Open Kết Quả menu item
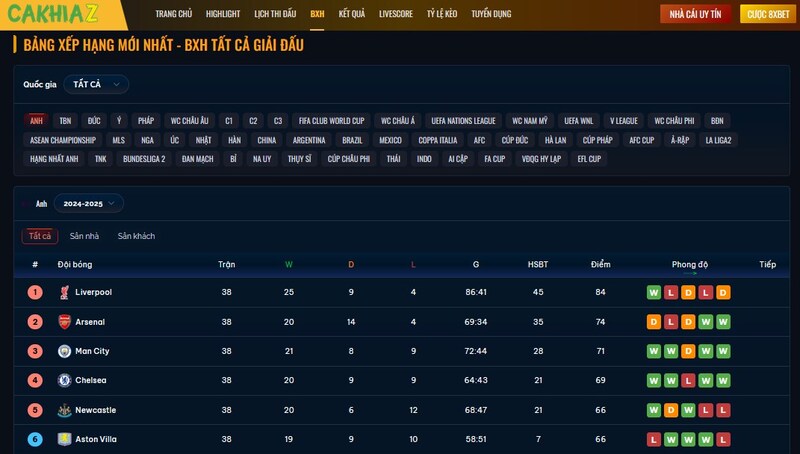This screenshot has height=454, width=800. coord(352,14)
